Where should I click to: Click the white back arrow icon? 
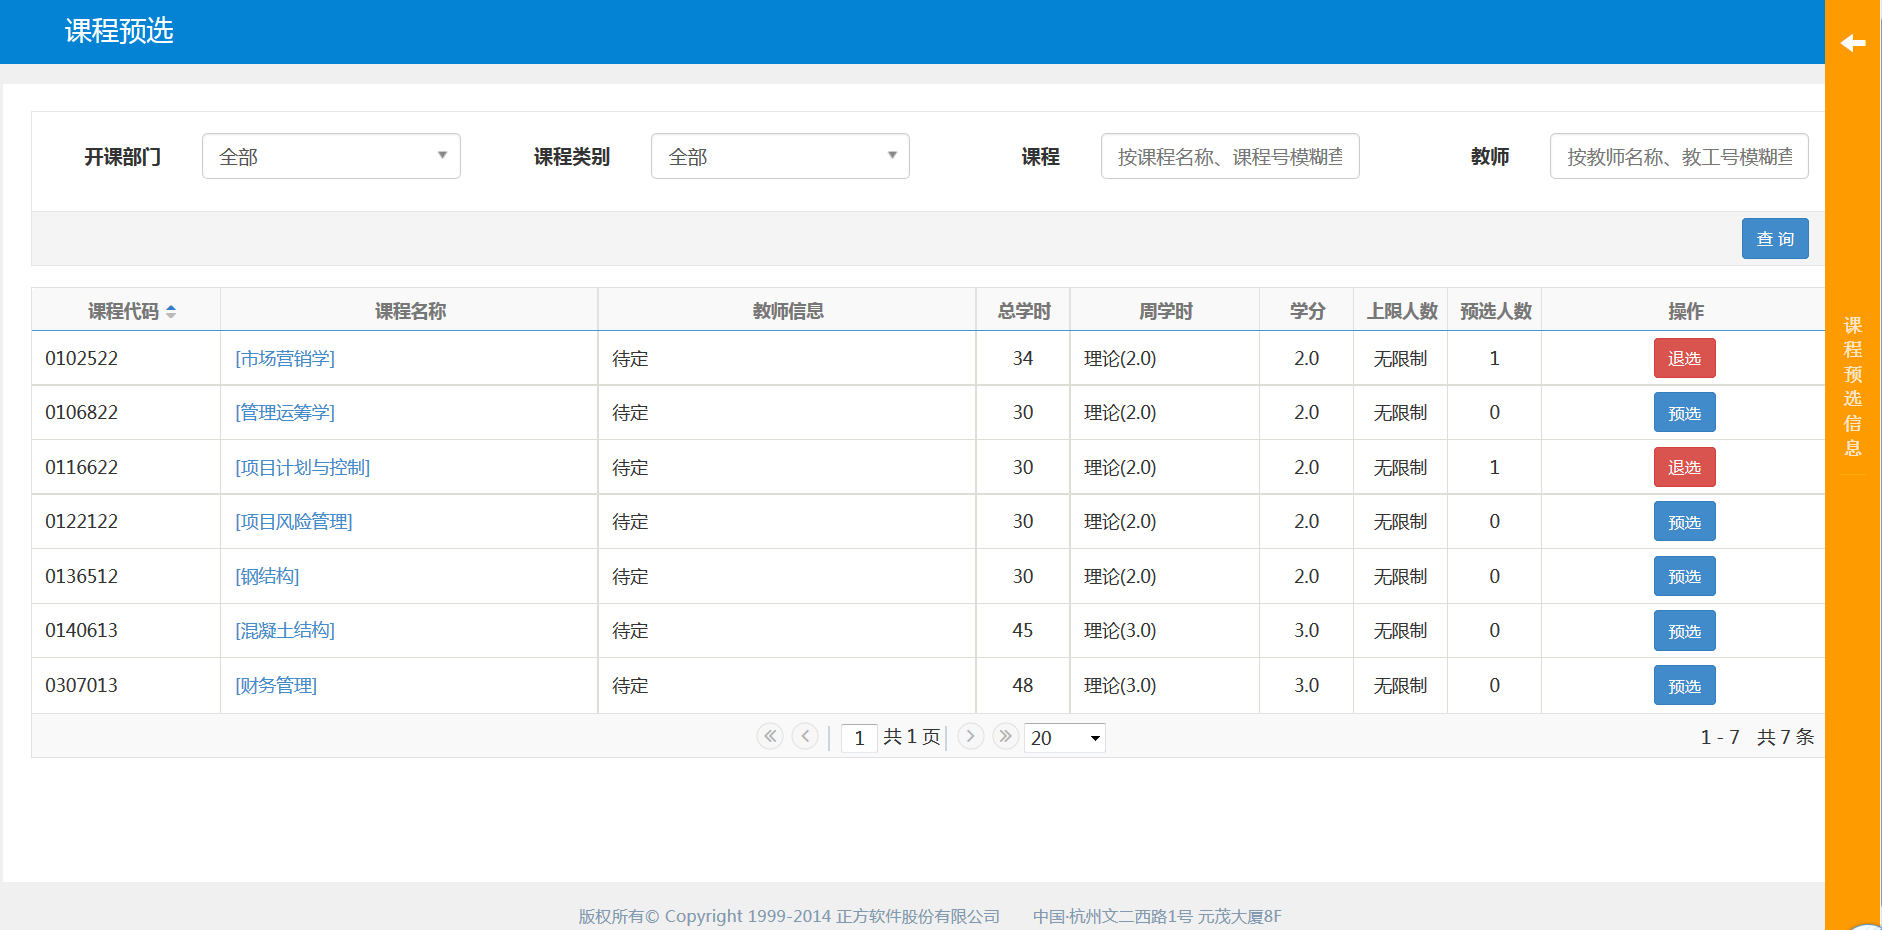[x=1853, y=43]
